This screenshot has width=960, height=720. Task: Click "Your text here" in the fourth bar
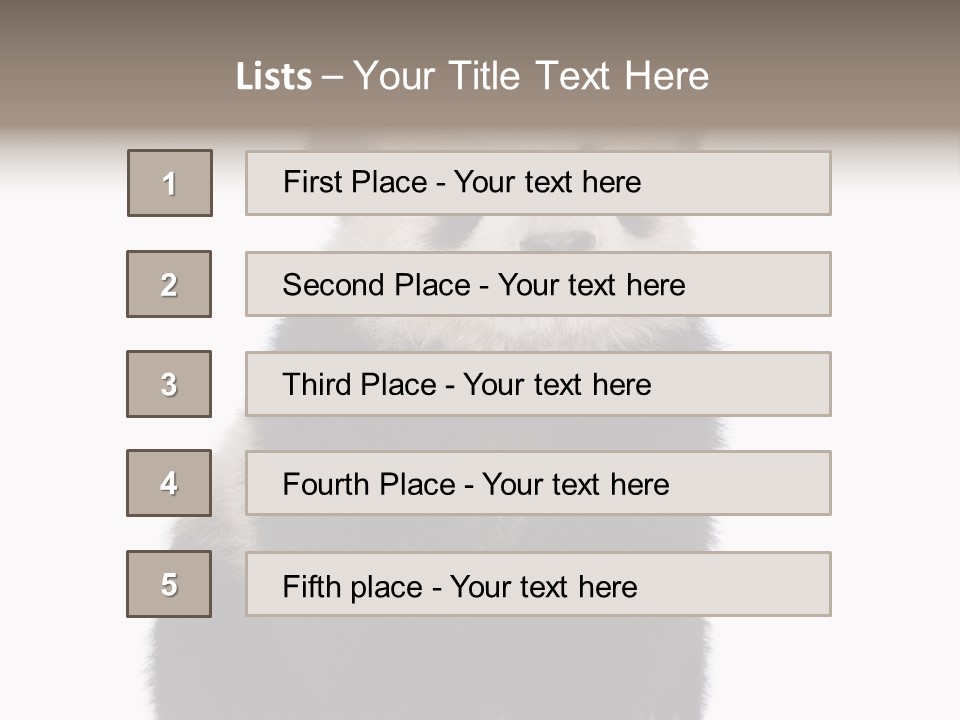[x=575, y=485]
